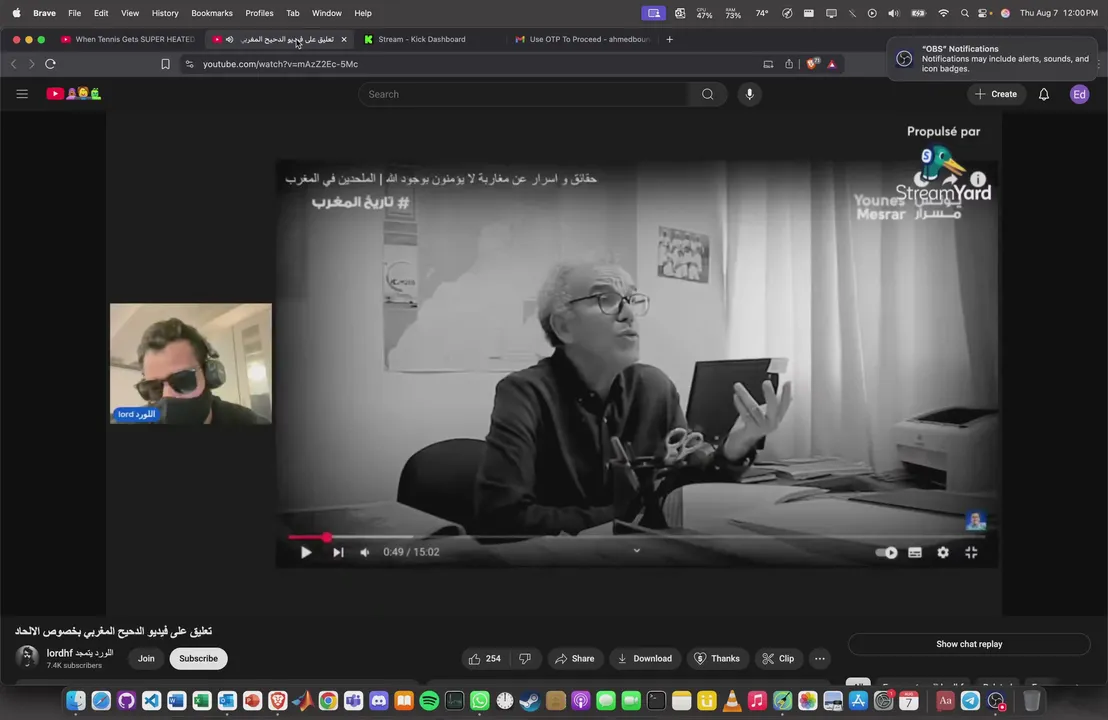Open the video player settings gear
Viewport: 1108px width, 720px height.
pyautogui.click(x=943, y=553)
